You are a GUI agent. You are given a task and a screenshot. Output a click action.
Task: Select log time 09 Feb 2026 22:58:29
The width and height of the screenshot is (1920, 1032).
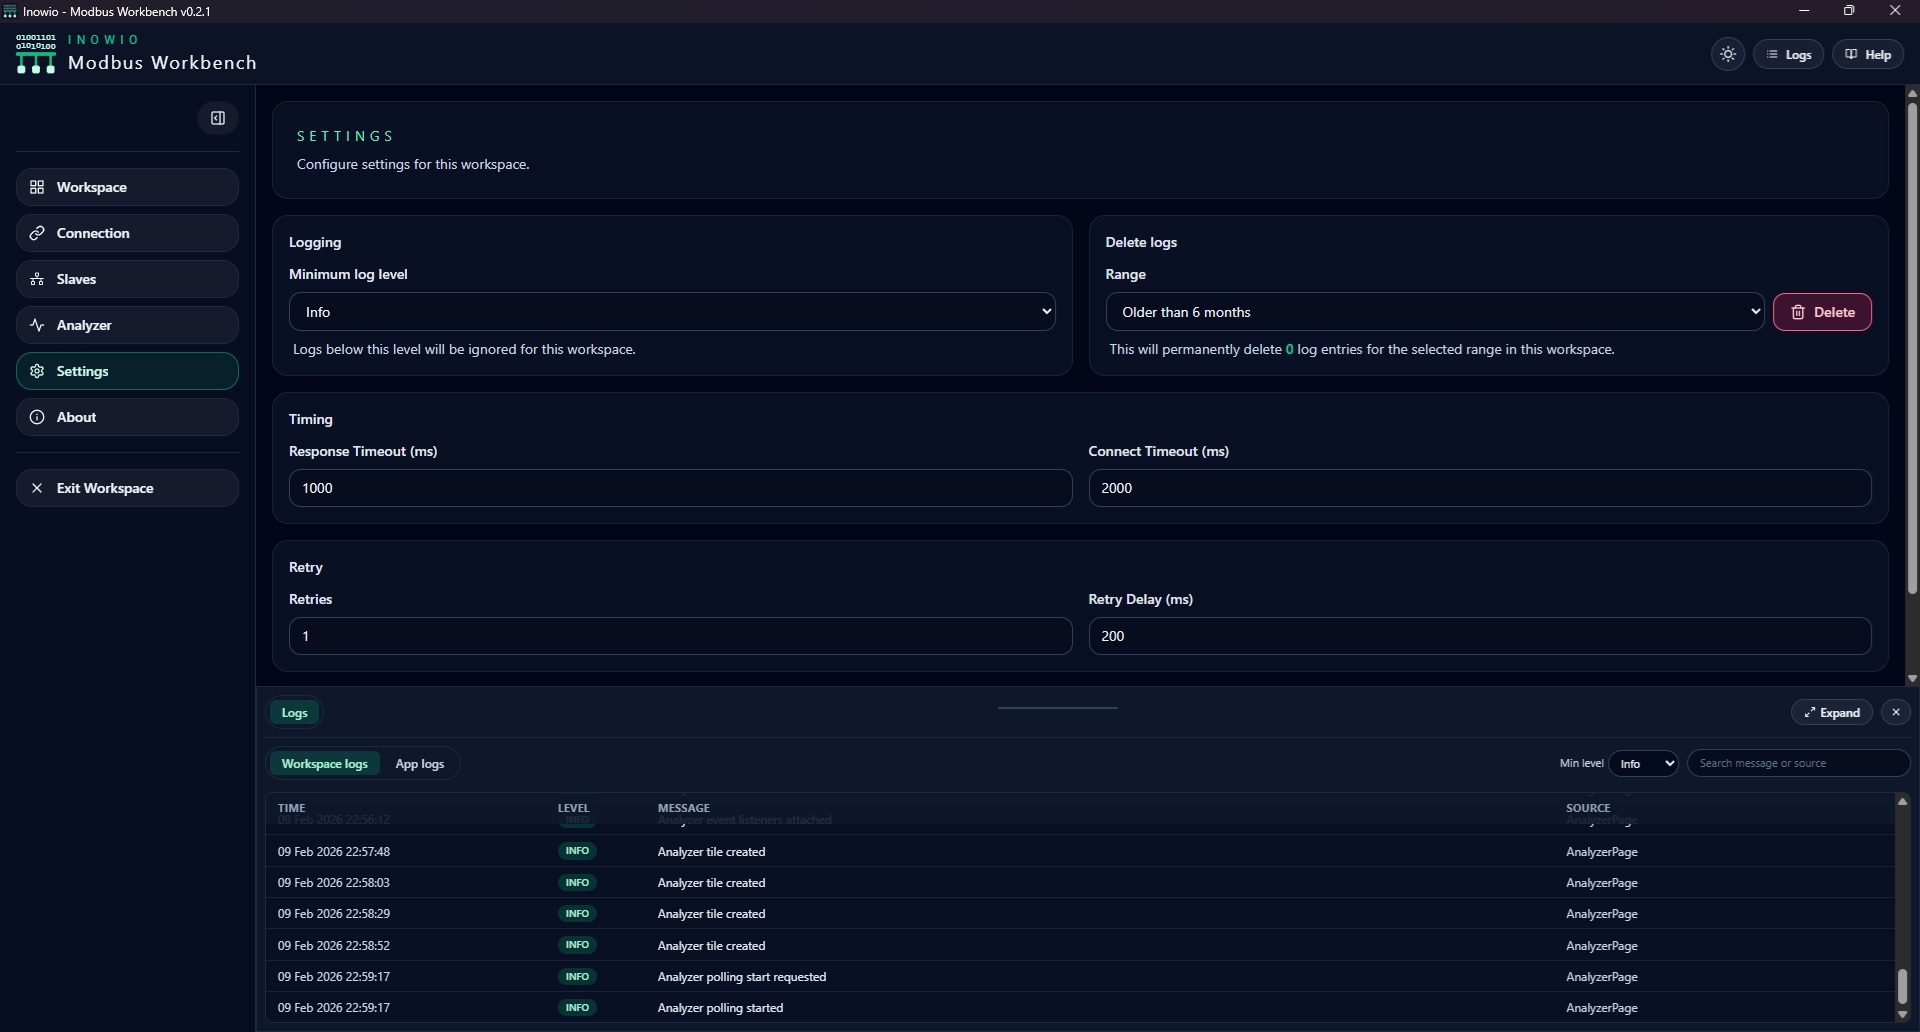(x=334, y=914)
